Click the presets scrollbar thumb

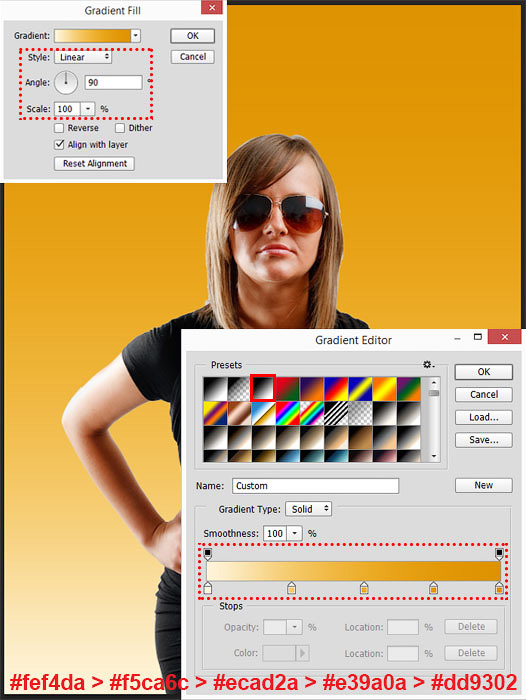tap(434, 393)
